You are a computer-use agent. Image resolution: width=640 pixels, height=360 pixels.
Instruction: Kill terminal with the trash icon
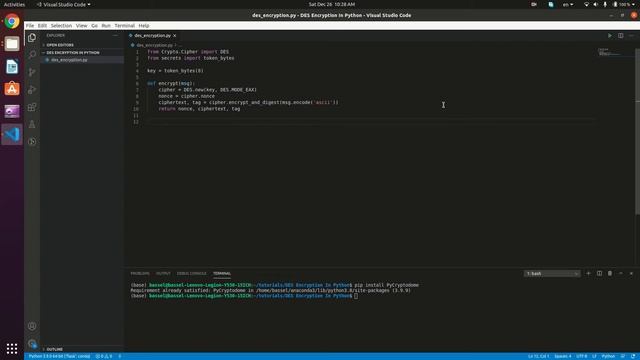[610, 273]
